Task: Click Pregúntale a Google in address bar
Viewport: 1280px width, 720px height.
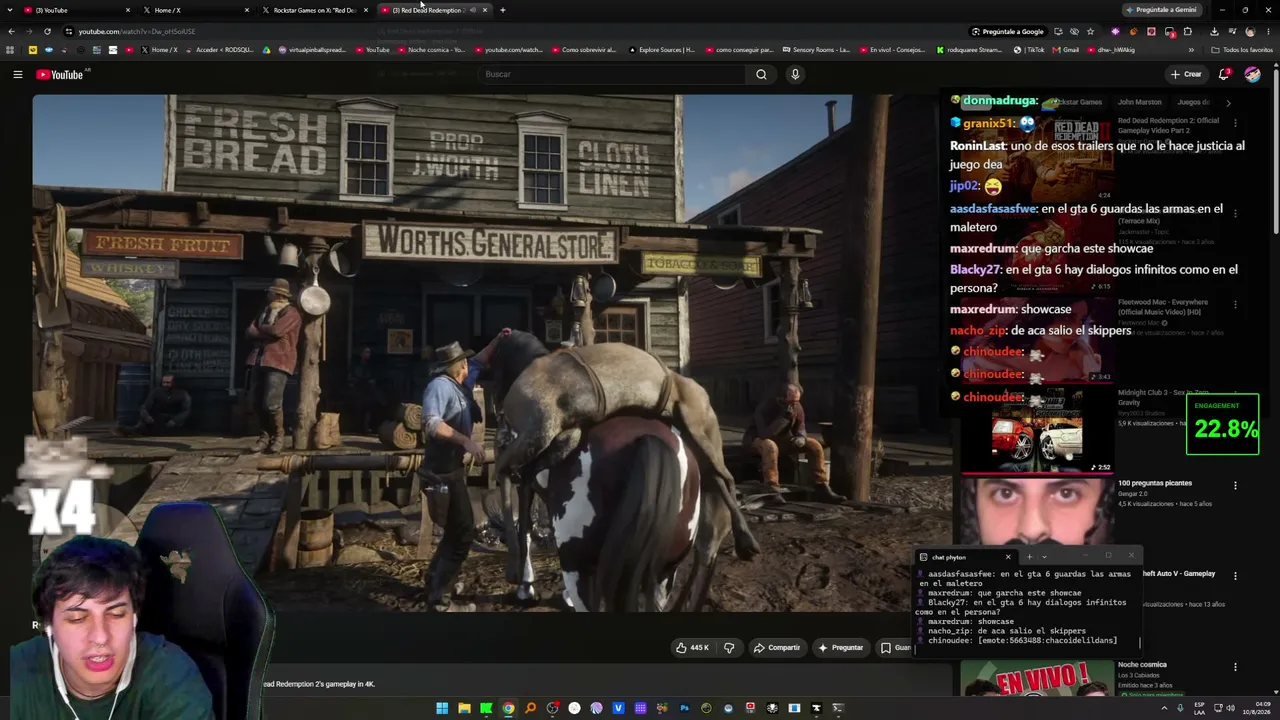Action: (x=1007, y=31)
